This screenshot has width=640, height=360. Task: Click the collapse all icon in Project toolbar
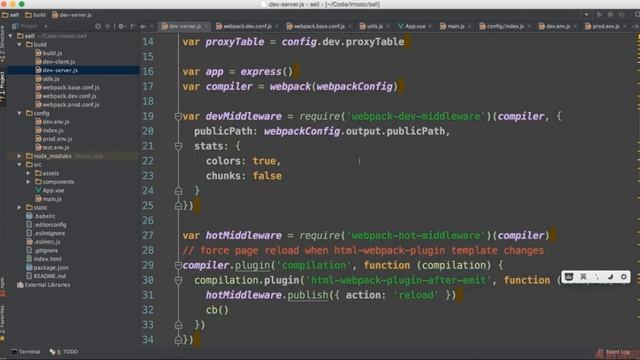point(108,26)
